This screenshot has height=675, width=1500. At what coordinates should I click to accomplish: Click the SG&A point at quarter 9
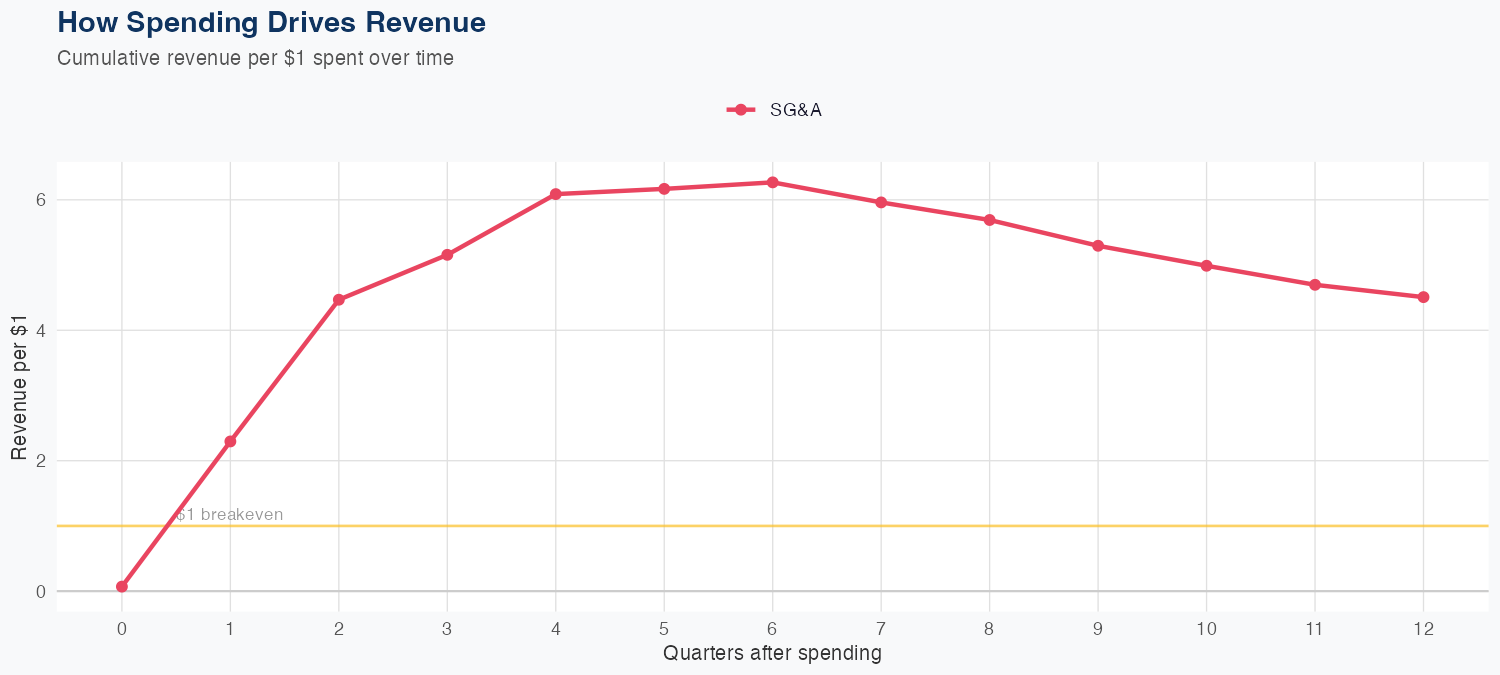1098,246
